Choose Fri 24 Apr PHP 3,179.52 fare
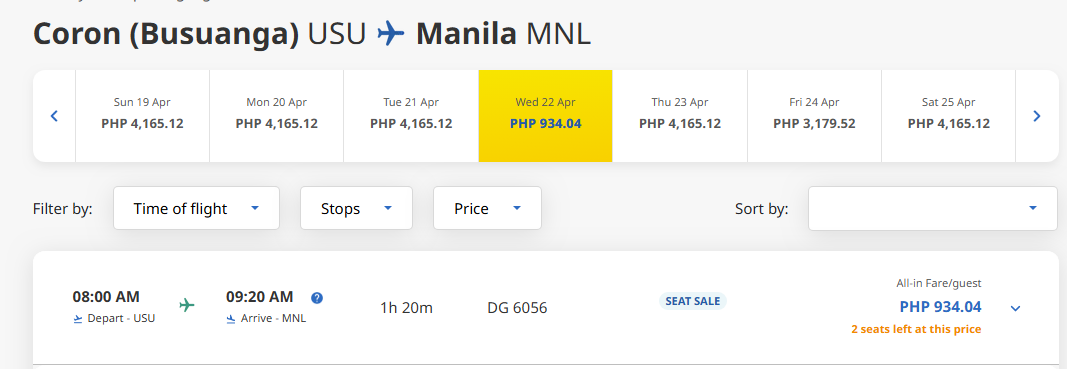1067x369 pixels. pyautogui.click(x=815, y=116)
